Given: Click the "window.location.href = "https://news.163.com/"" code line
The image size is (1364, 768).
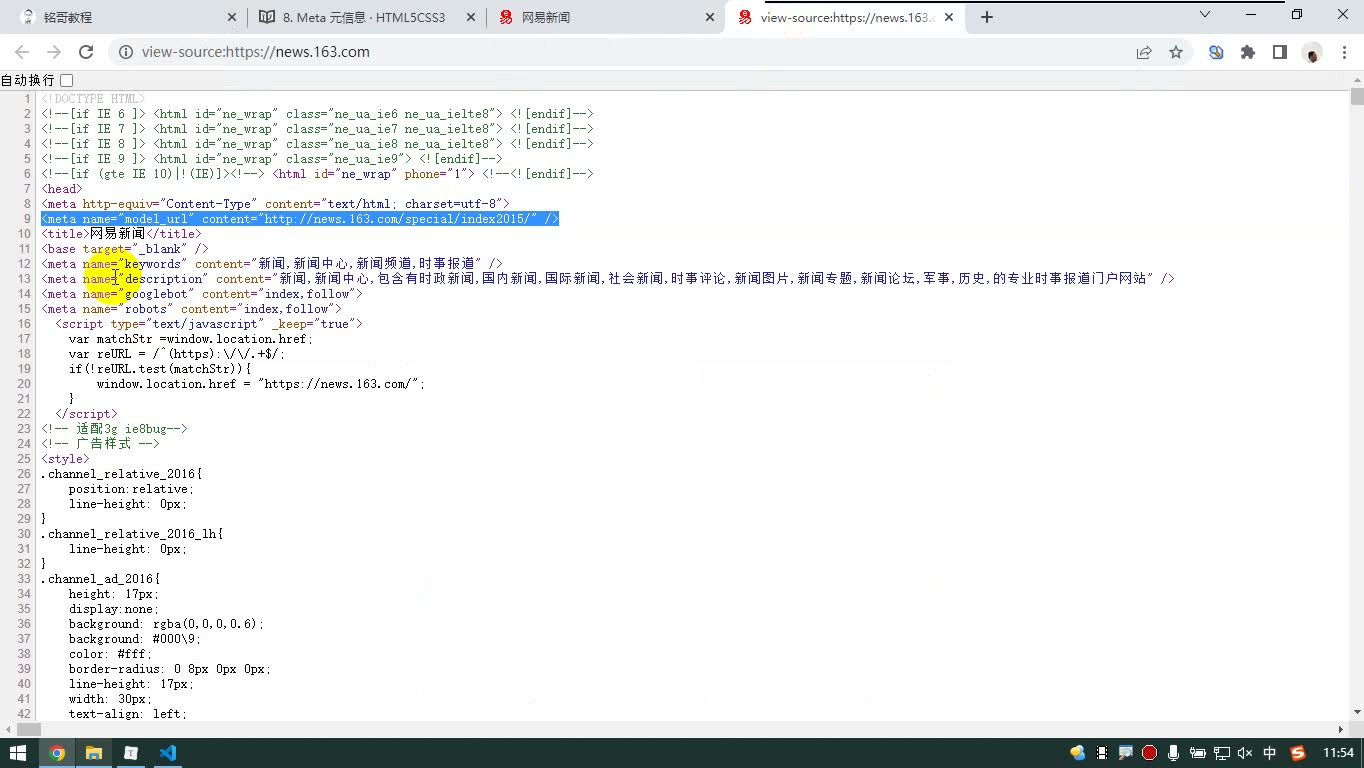Looking at the screenshot, I should 261,384.
